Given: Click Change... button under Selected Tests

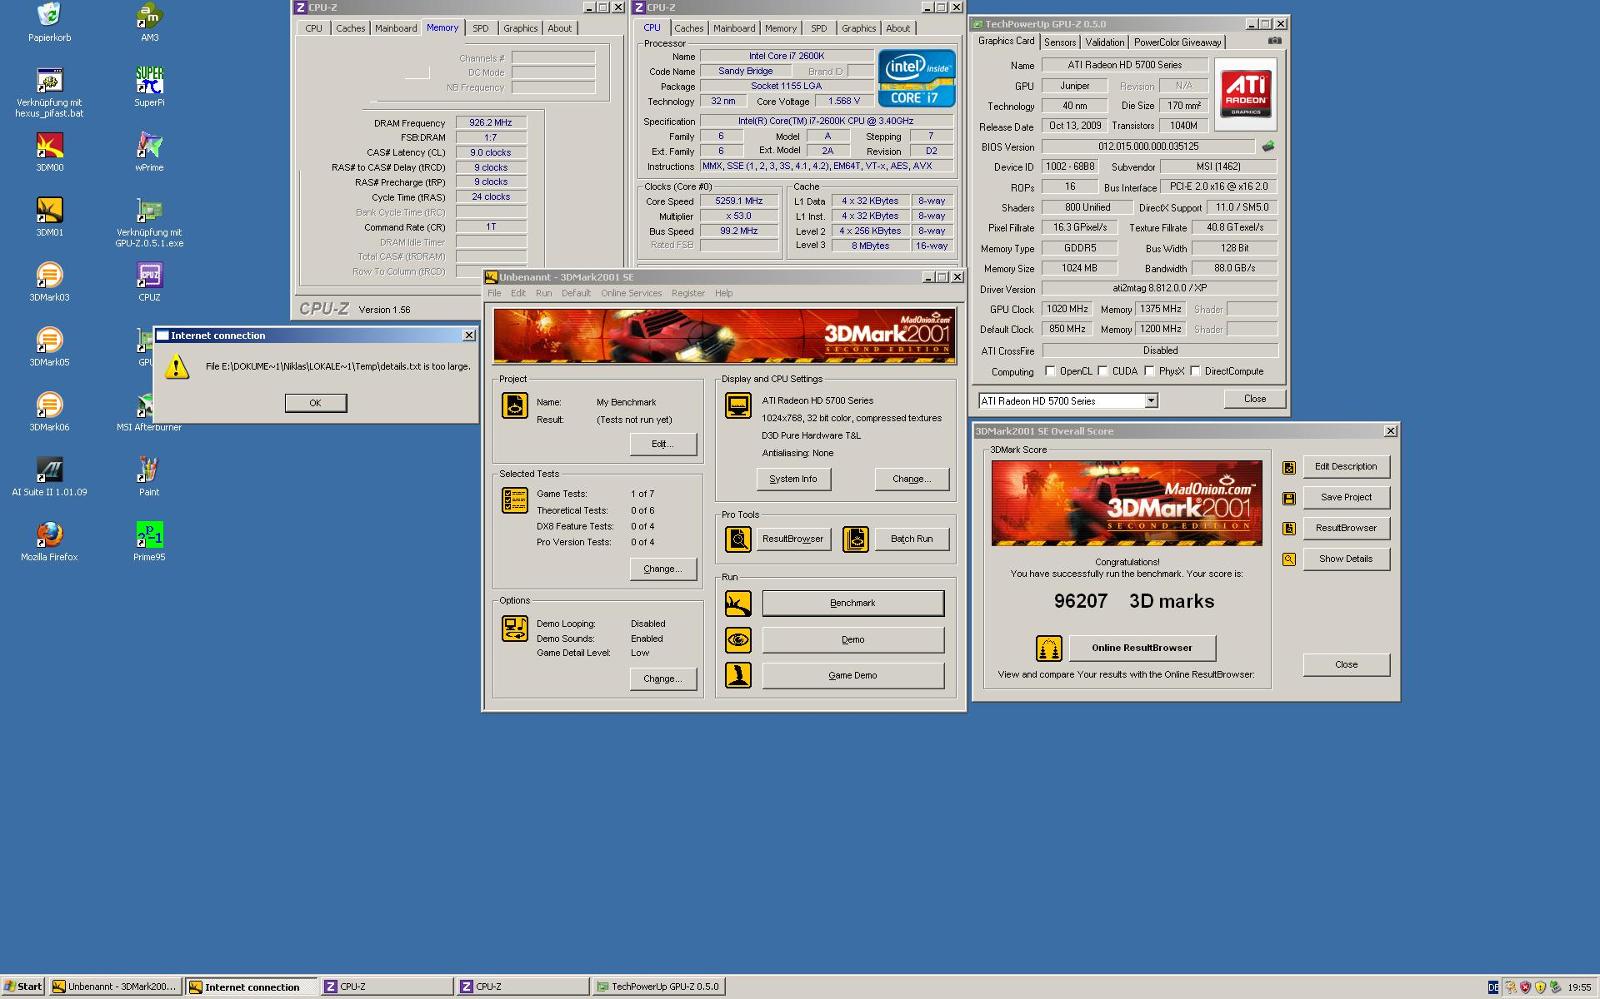Looking at the screenshot, I should click(x=663, y=569).
